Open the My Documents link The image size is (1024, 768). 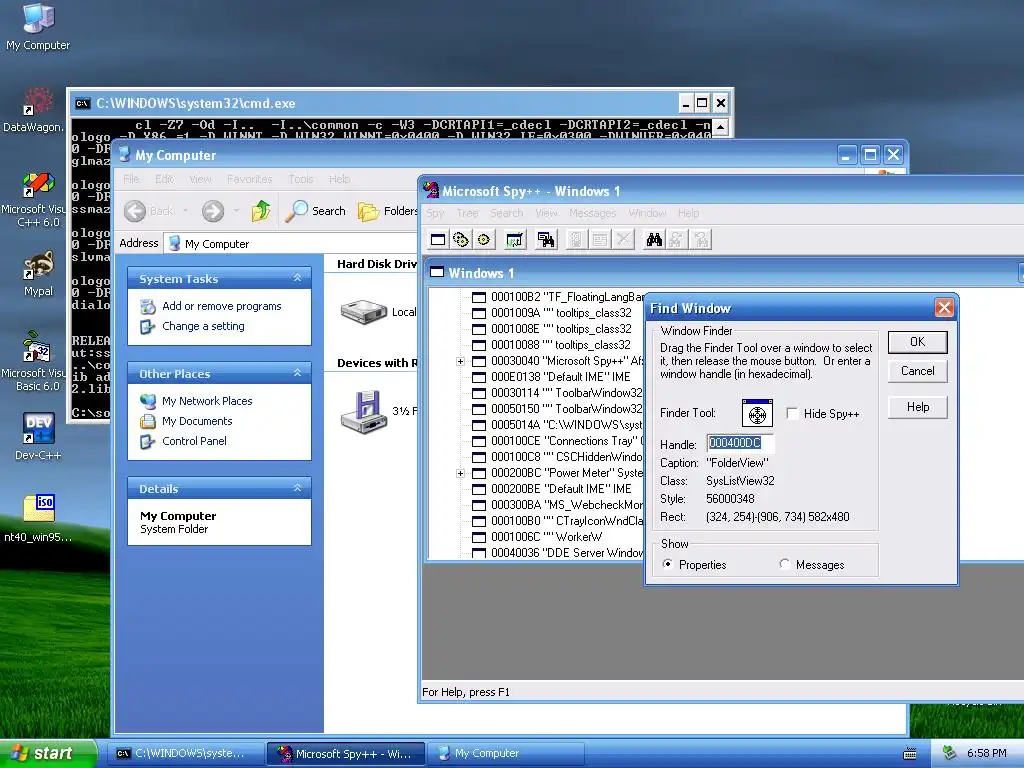pyautogui.click(x=197, y=421)
